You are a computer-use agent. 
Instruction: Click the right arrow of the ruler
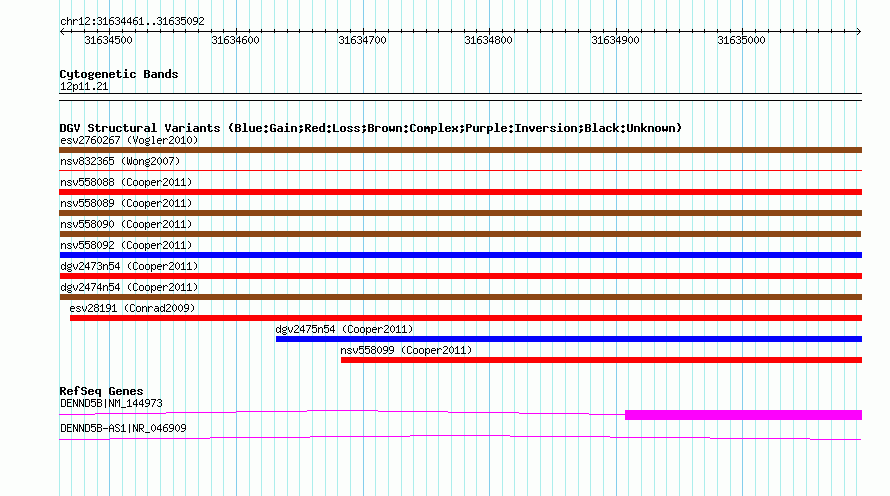[x=858, y=32]
